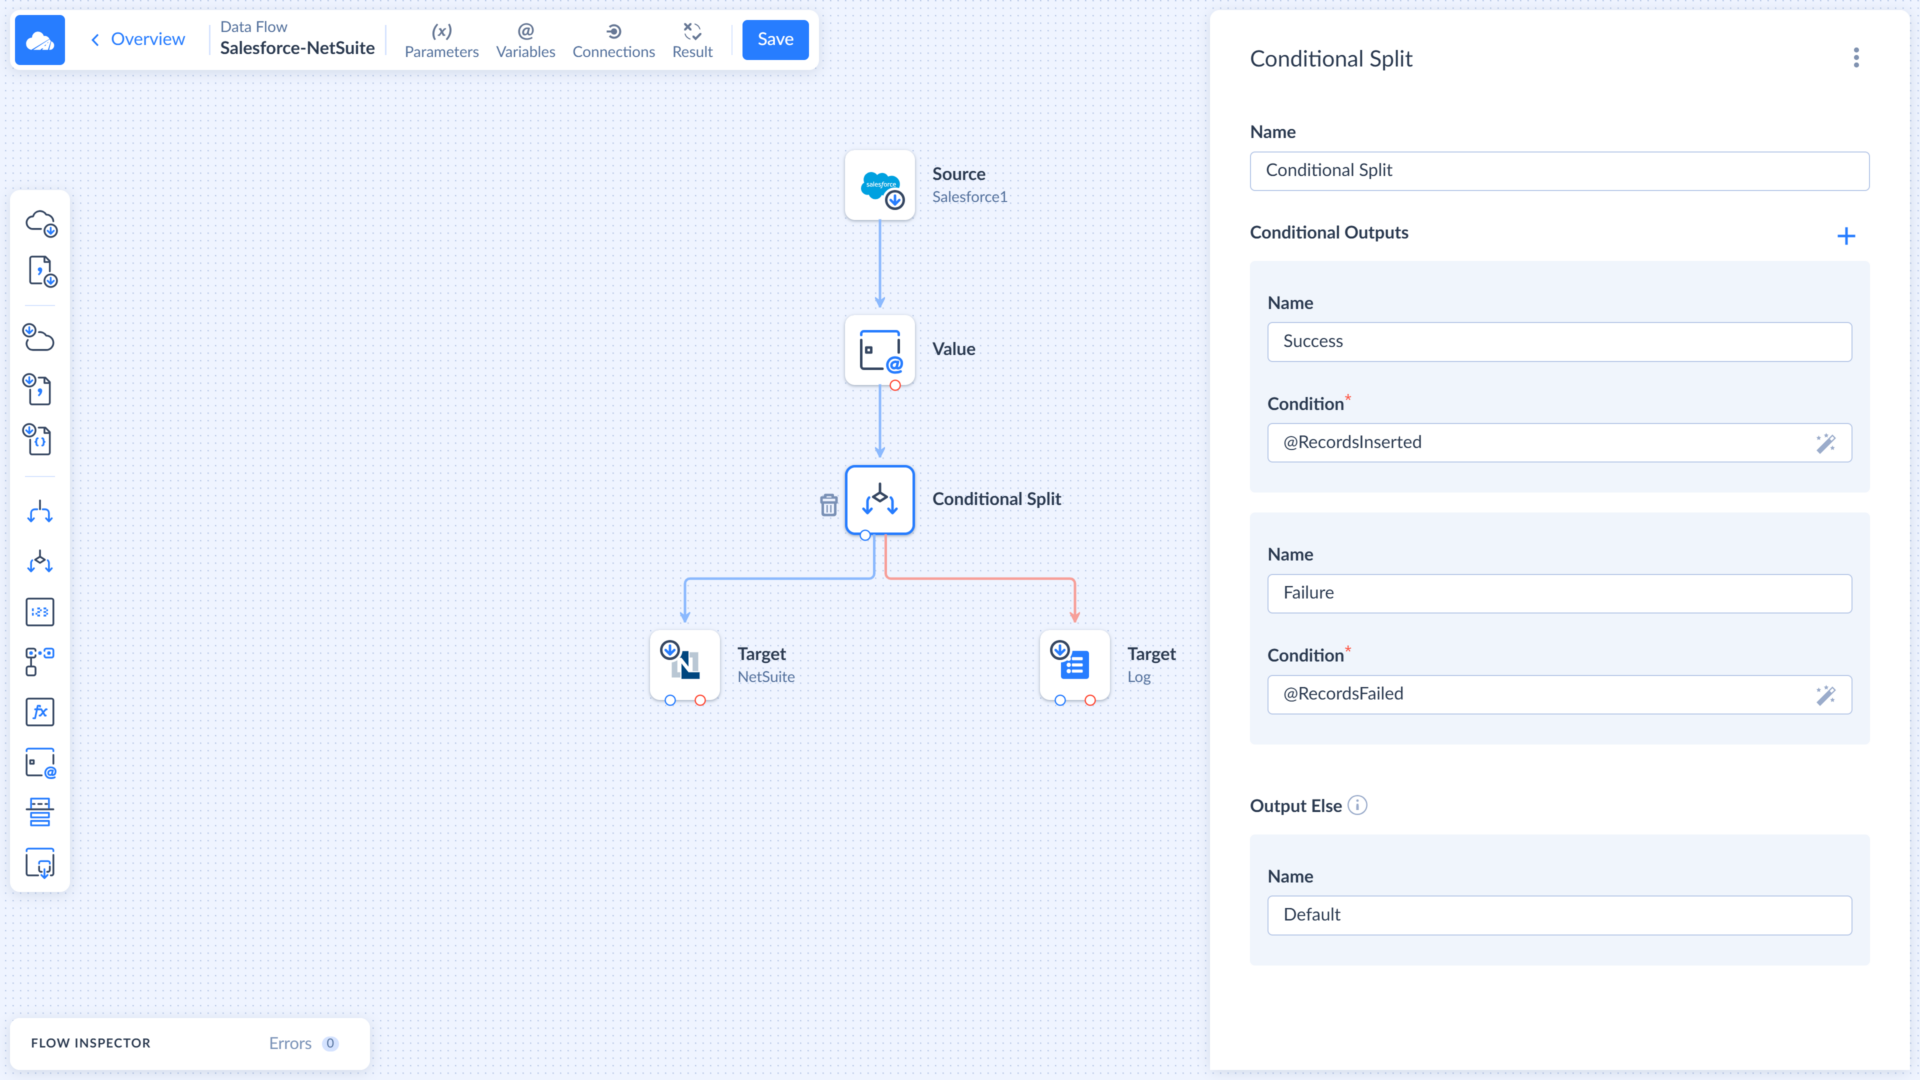1920x1080 pixels.
Task: Open expression wizard for the @RecordsInserted condition
Action: click(1826, 443)
